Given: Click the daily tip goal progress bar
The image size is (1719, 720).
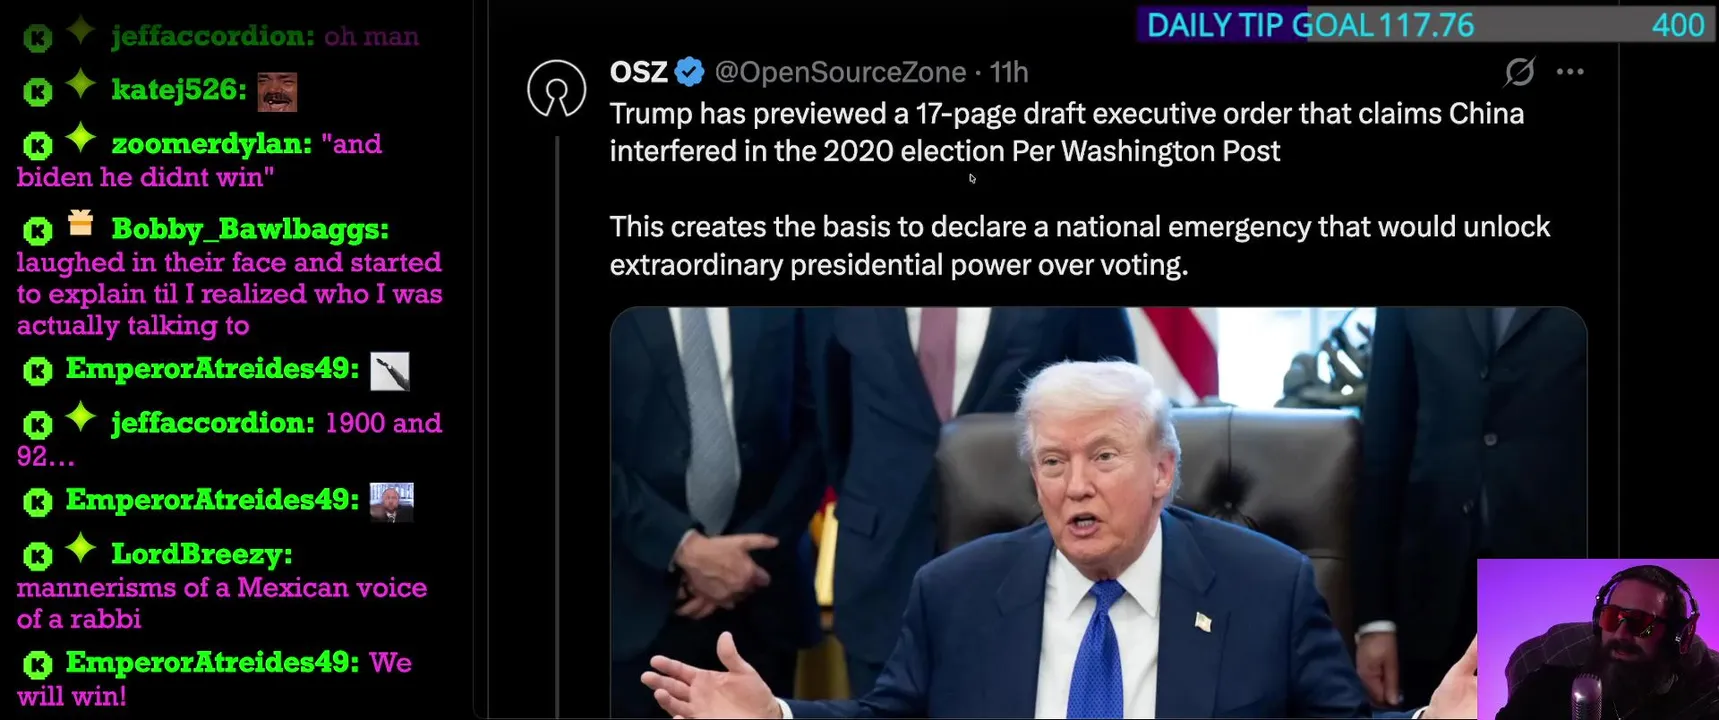Looking at the screenshot, I should coord(1426,25).
